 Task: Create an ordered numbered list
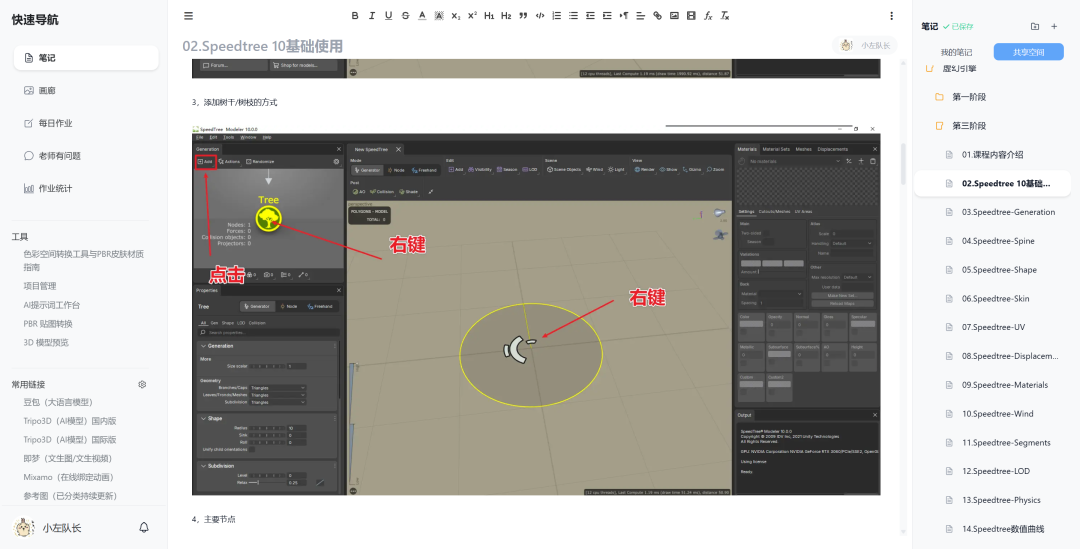click(557, 16)
